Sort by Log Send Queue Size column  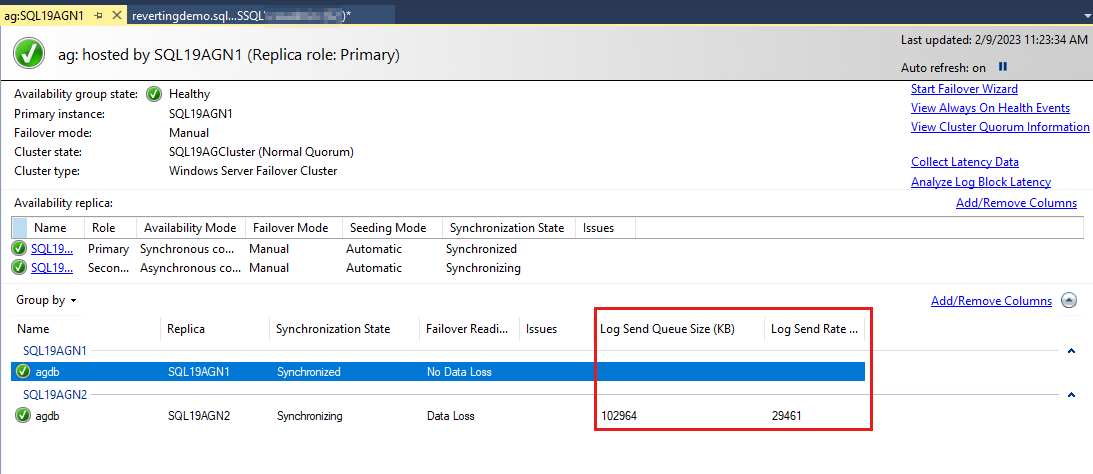coord(667,329)
